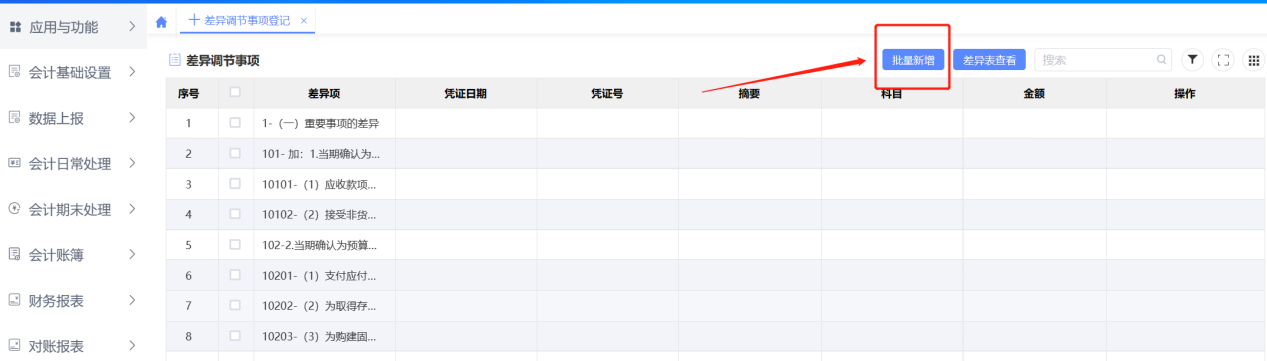The height and width of the screenshot is (361, 1267).
Task: Click the 差异项 column header
Action: (324, 93)
